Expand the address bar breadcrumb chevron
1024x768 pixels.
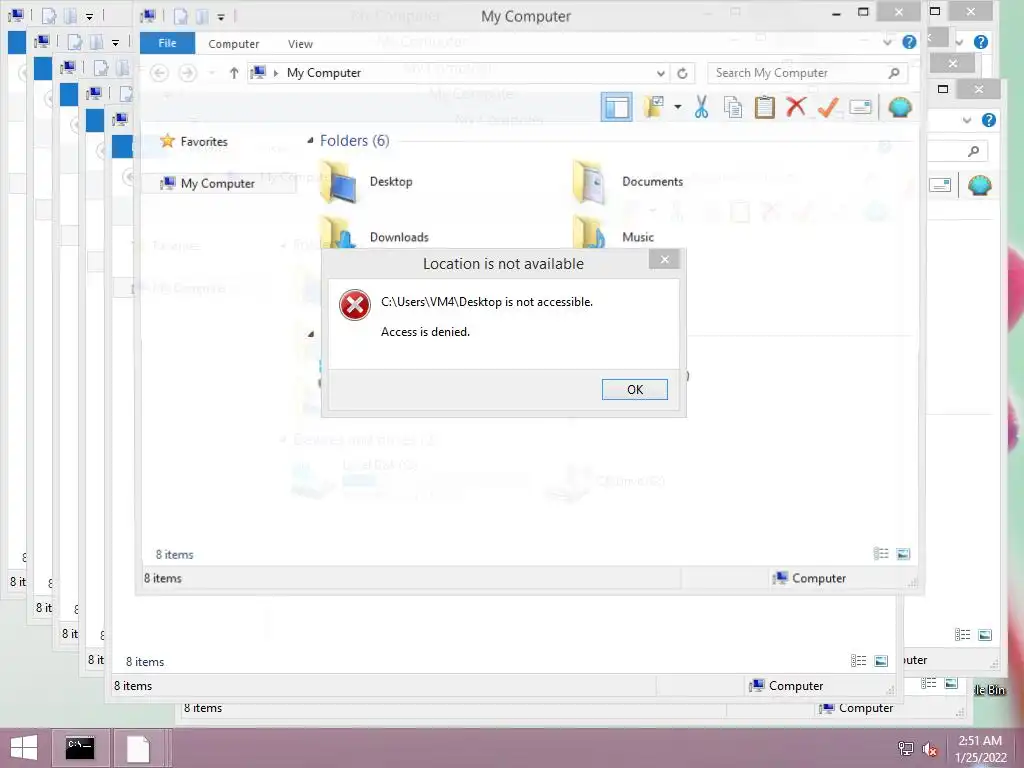point(276,72)
